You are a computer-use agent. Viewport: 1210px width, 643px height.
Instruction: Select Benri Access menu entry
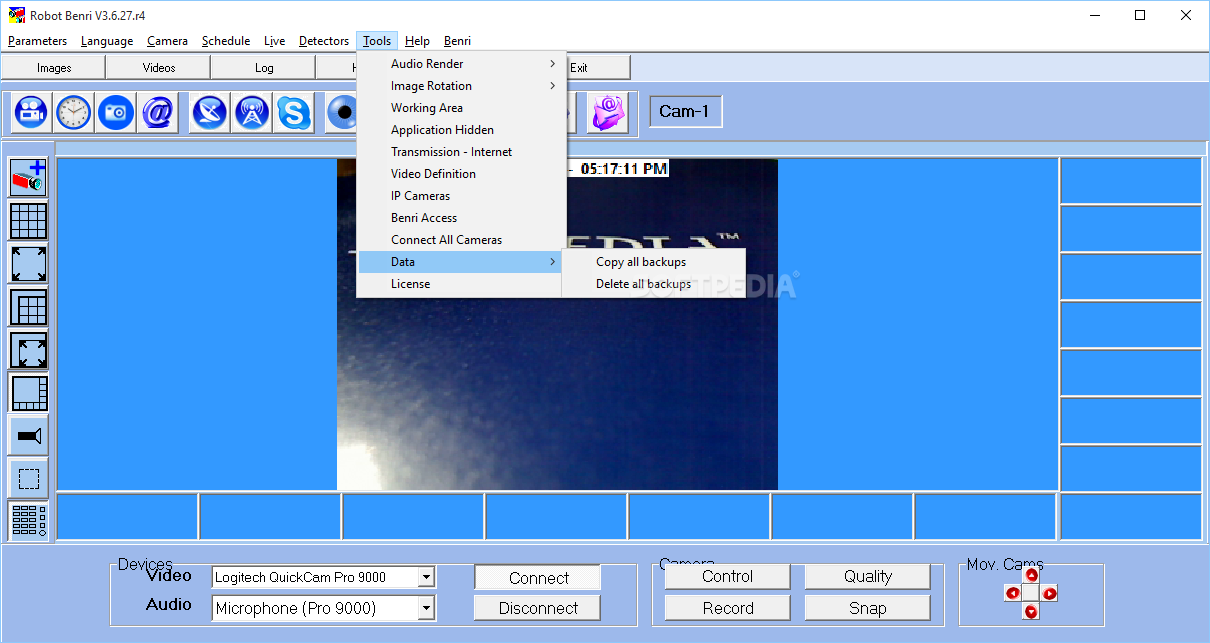pos(461,218)
